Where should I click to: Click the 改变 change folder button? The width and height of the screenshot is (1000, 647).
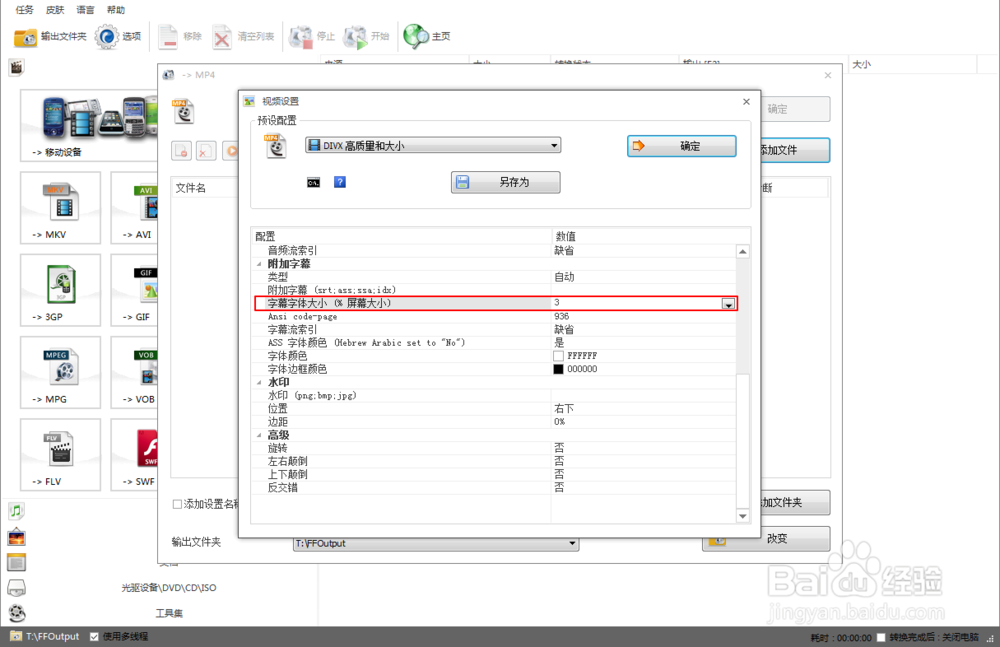click(x=766, y=539)
